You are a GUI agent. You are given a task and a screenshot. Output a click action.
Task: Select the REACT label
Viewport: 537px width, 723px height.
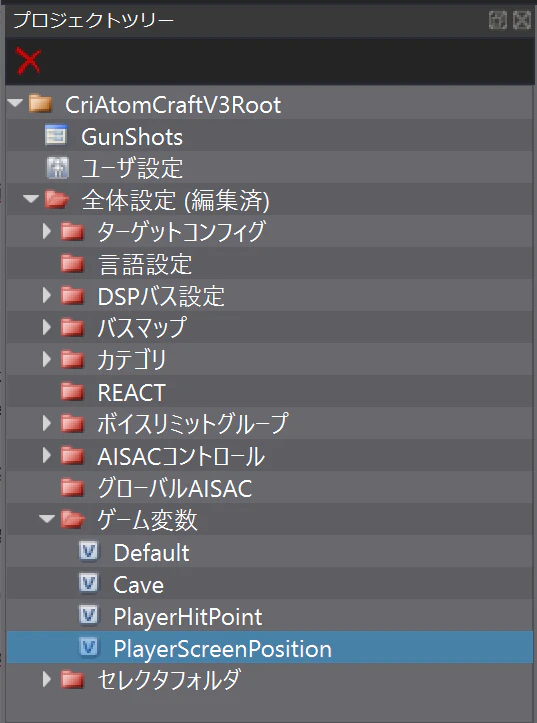click(x=131, y=393)
